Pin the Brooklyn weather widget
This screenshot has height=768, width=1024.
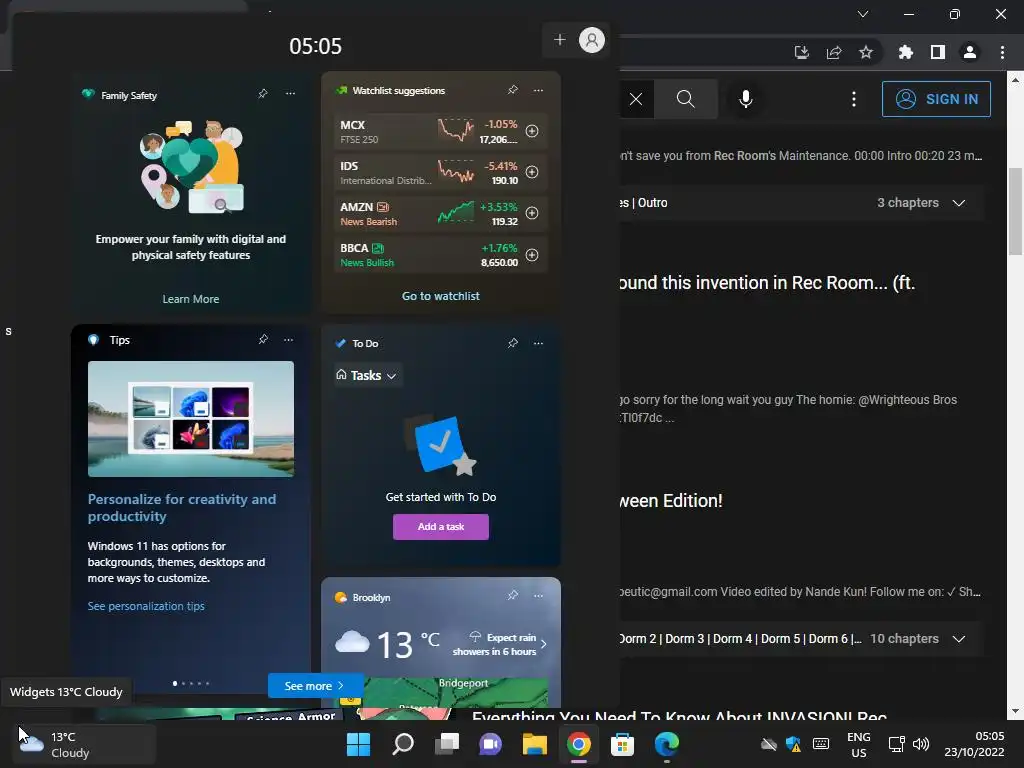coord(513,596)
